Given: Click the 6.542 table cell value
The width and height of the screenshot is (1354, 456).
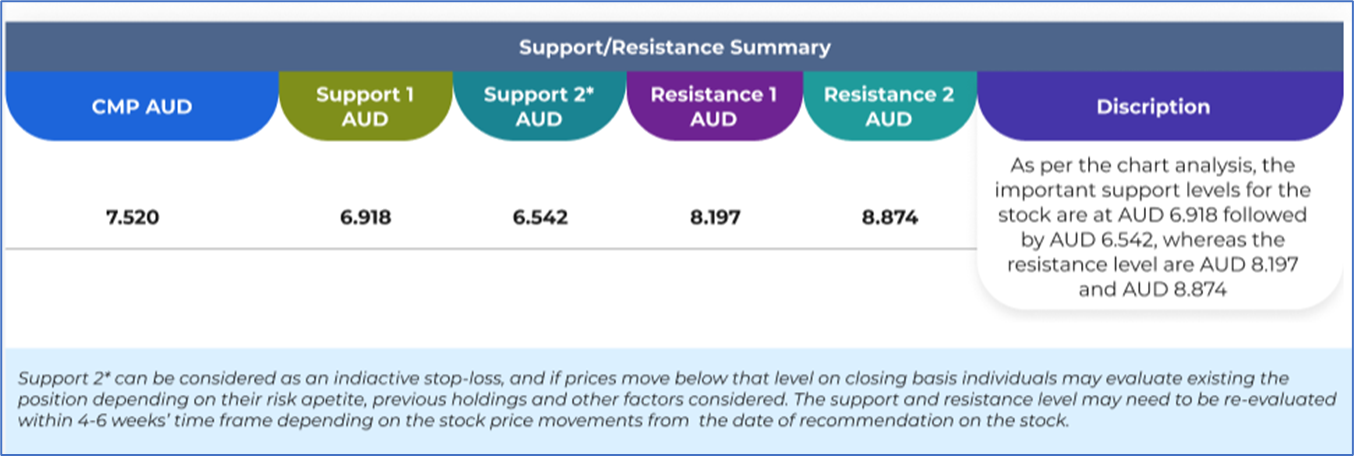Looking at the screenshot, I should pos(540,217).
